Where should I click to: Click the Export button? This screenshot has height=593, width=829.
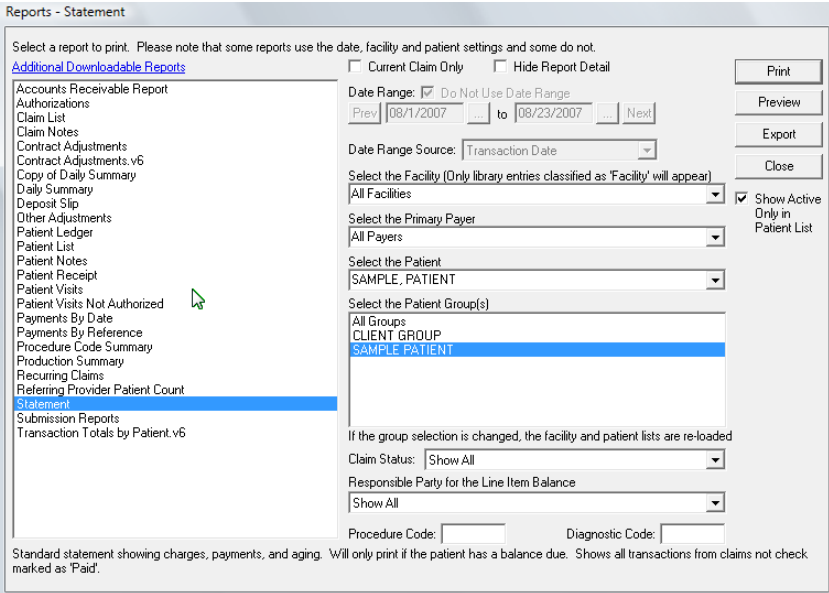point(777,134)
